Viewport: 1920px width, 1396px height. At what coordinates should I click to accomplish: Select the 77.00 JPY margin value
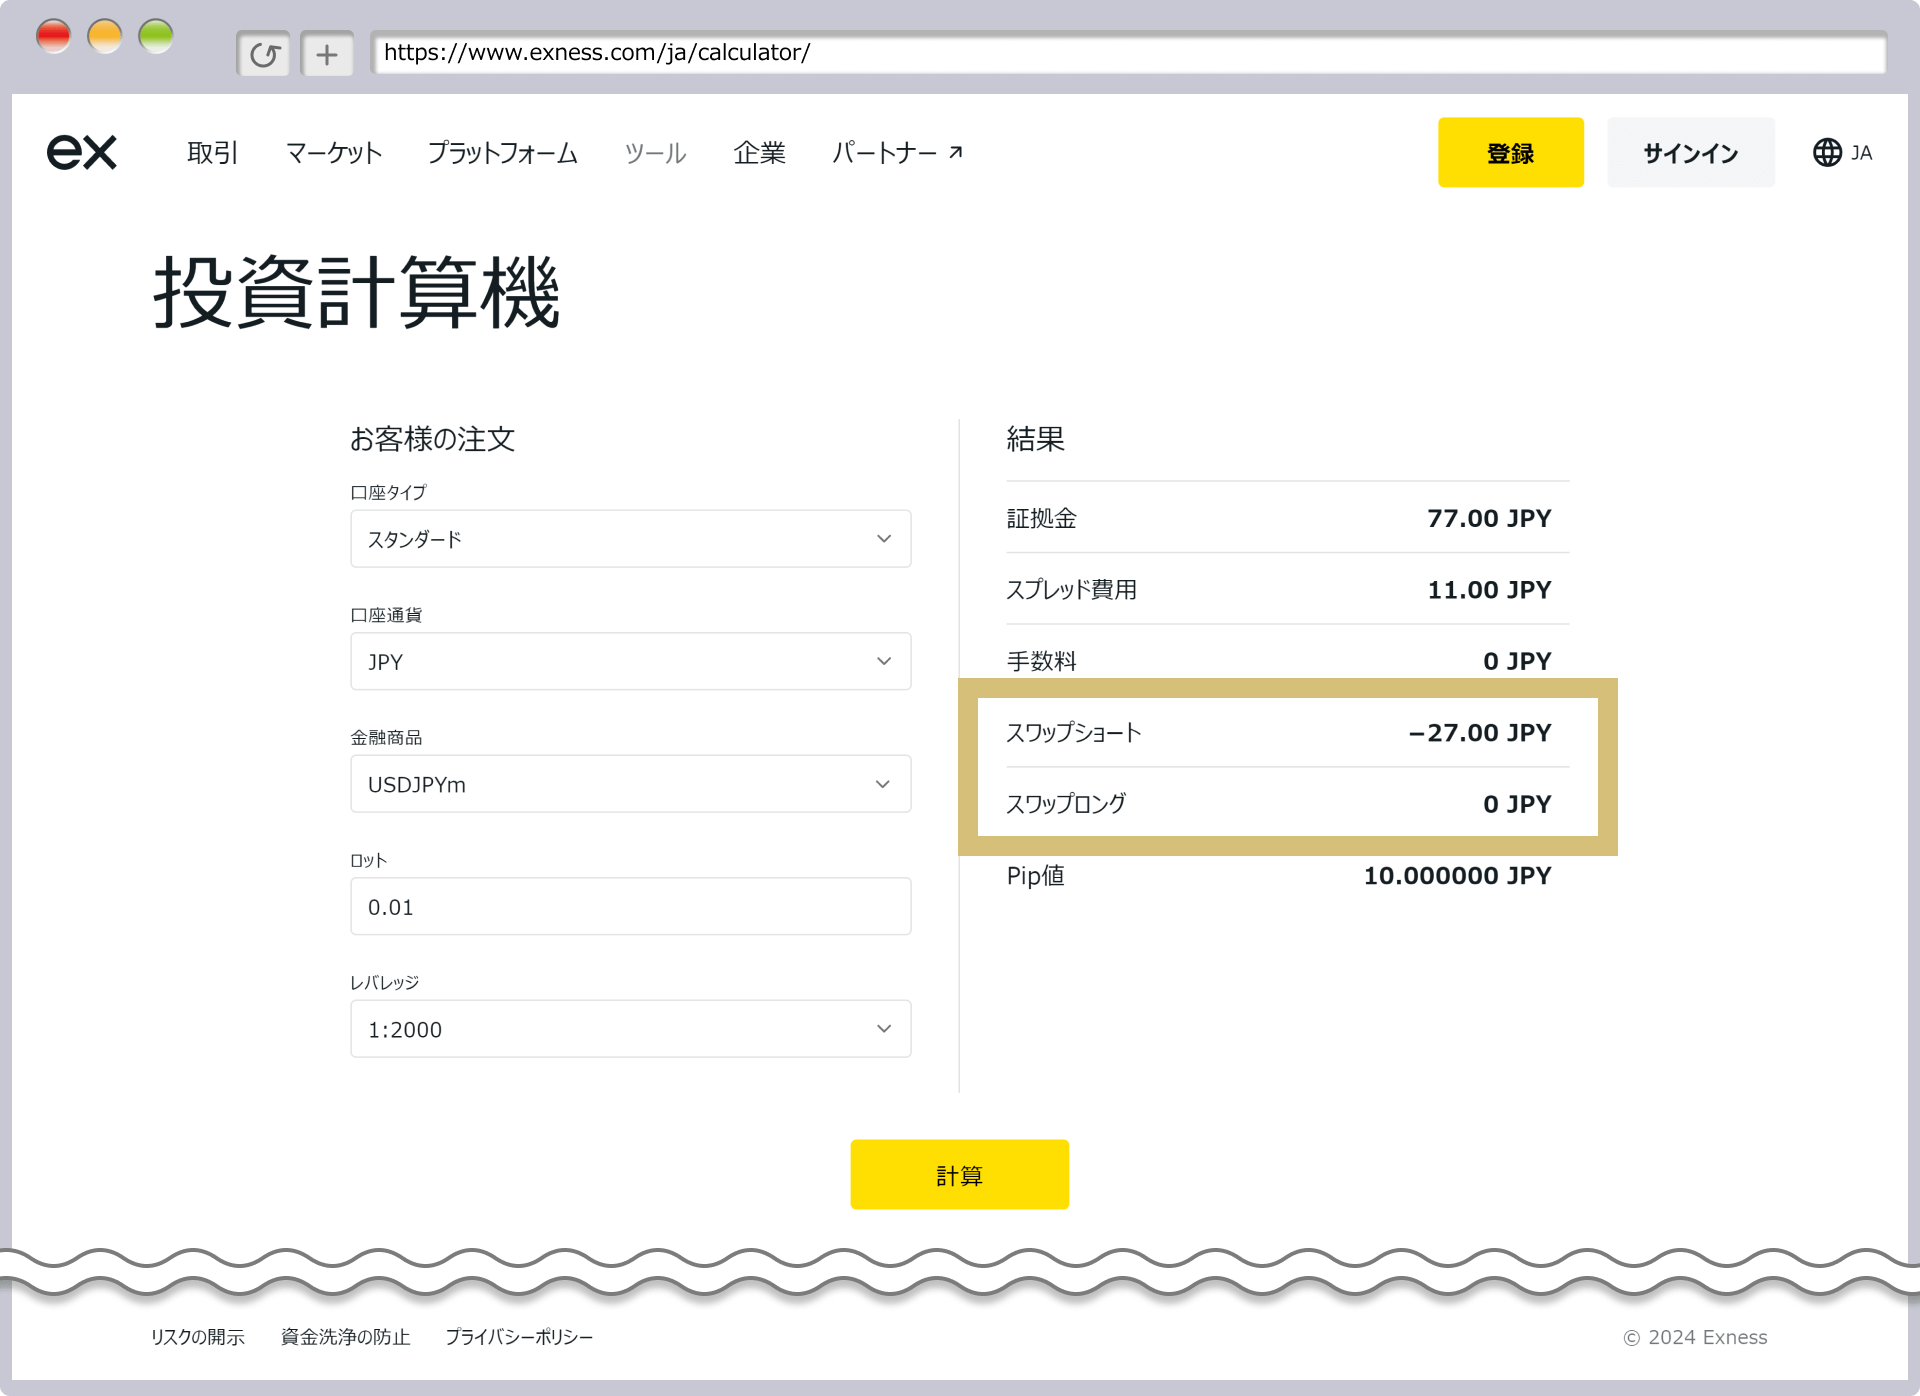[1489, 518]
